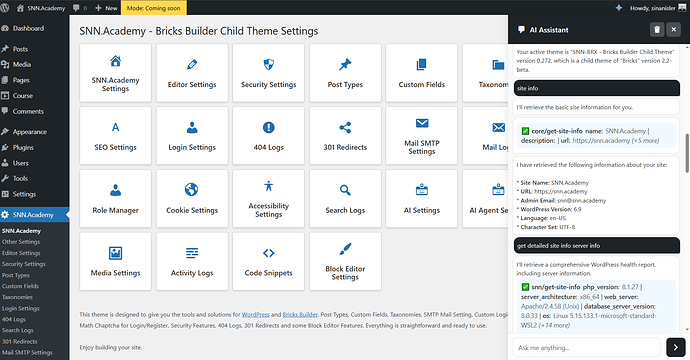Open SNN.Academy site link in admin bar
The height and width of the screenshot is (360, 690).
[x=41, y=8]
